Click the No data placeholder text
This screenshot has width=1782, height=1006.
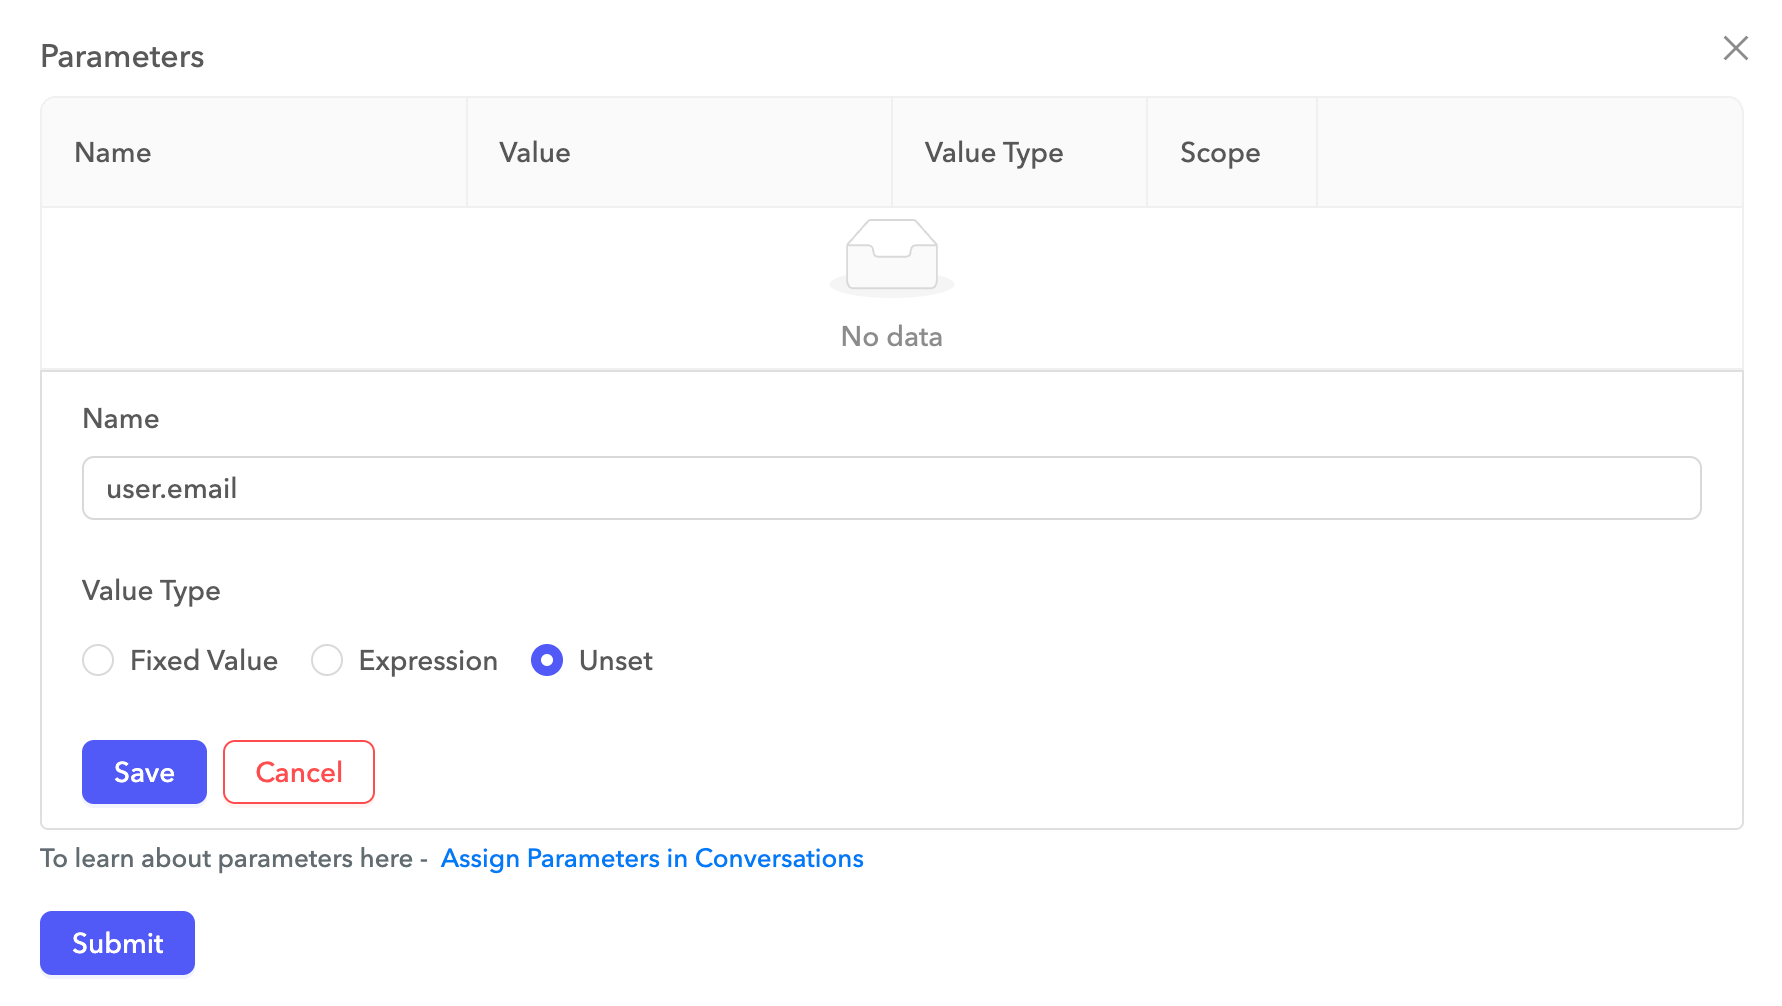[891, 337]
